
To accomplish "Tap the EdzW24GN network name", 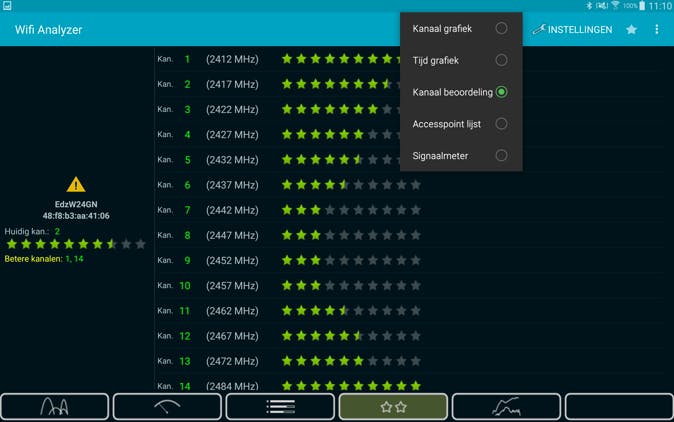I will point(76,204).
